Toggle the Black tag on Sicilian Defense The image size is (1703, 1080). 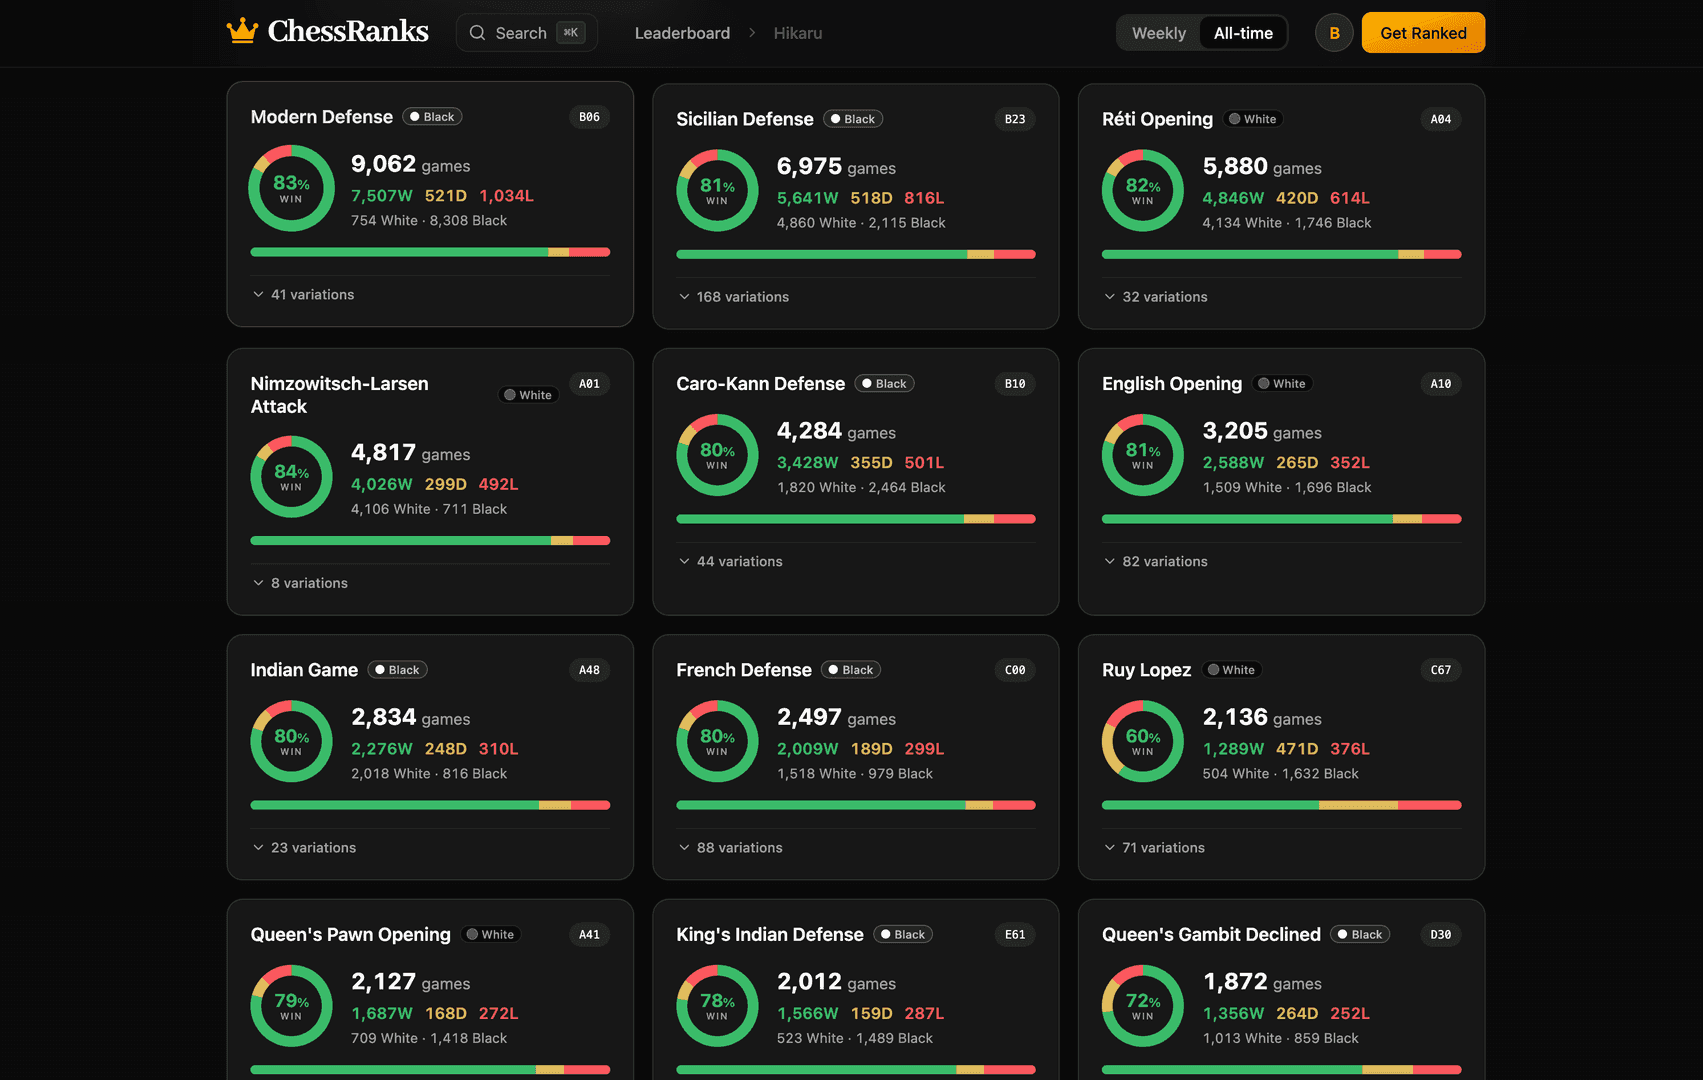[x=853, y=119]
